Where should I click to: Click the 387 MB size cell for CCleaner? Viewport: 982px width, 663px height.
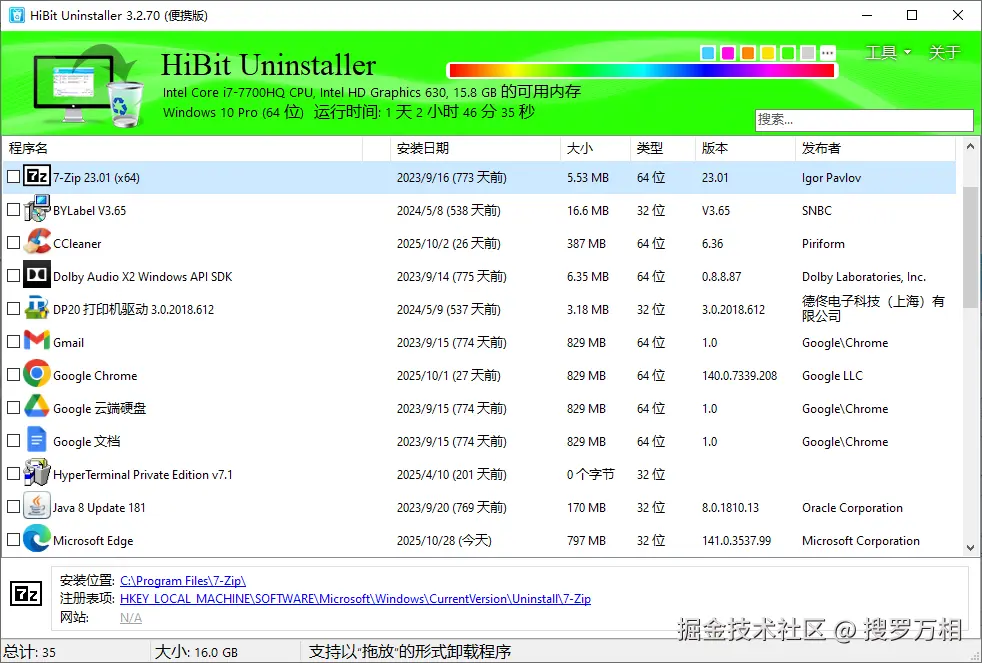tap(586, 244)
